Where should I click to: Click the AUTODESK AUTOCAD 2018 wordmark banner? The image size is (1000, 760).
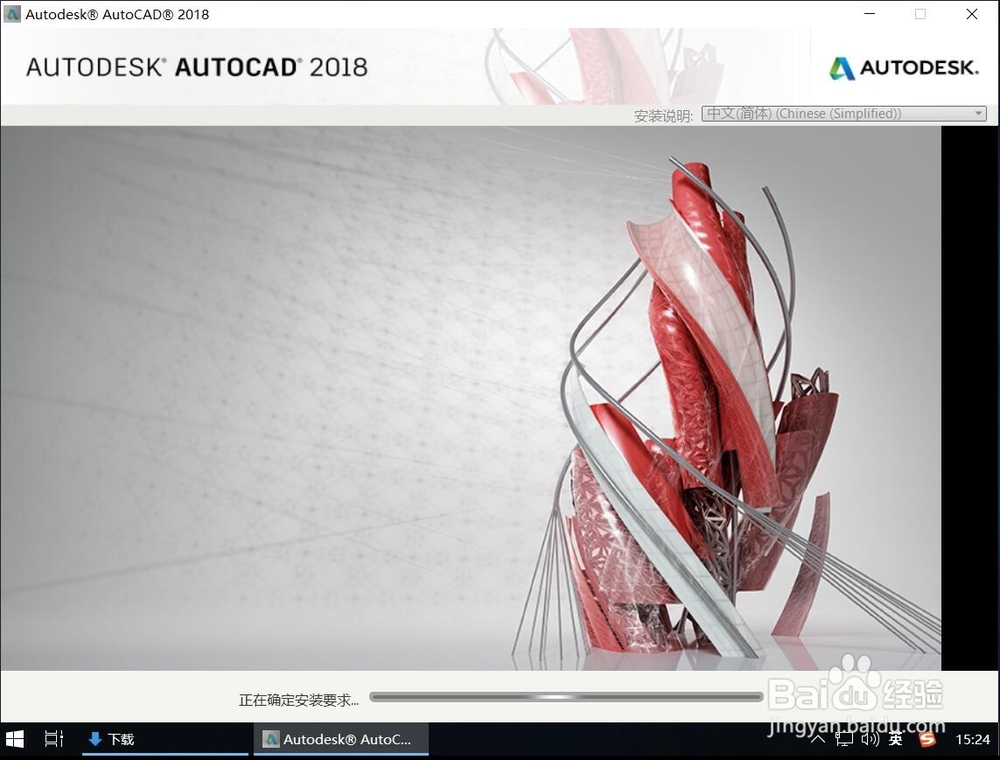[196, 68]
